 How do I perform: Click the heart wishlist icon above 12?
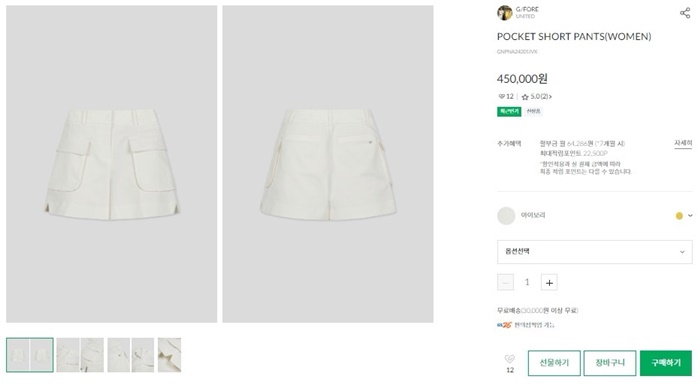[x=509, y=359]
